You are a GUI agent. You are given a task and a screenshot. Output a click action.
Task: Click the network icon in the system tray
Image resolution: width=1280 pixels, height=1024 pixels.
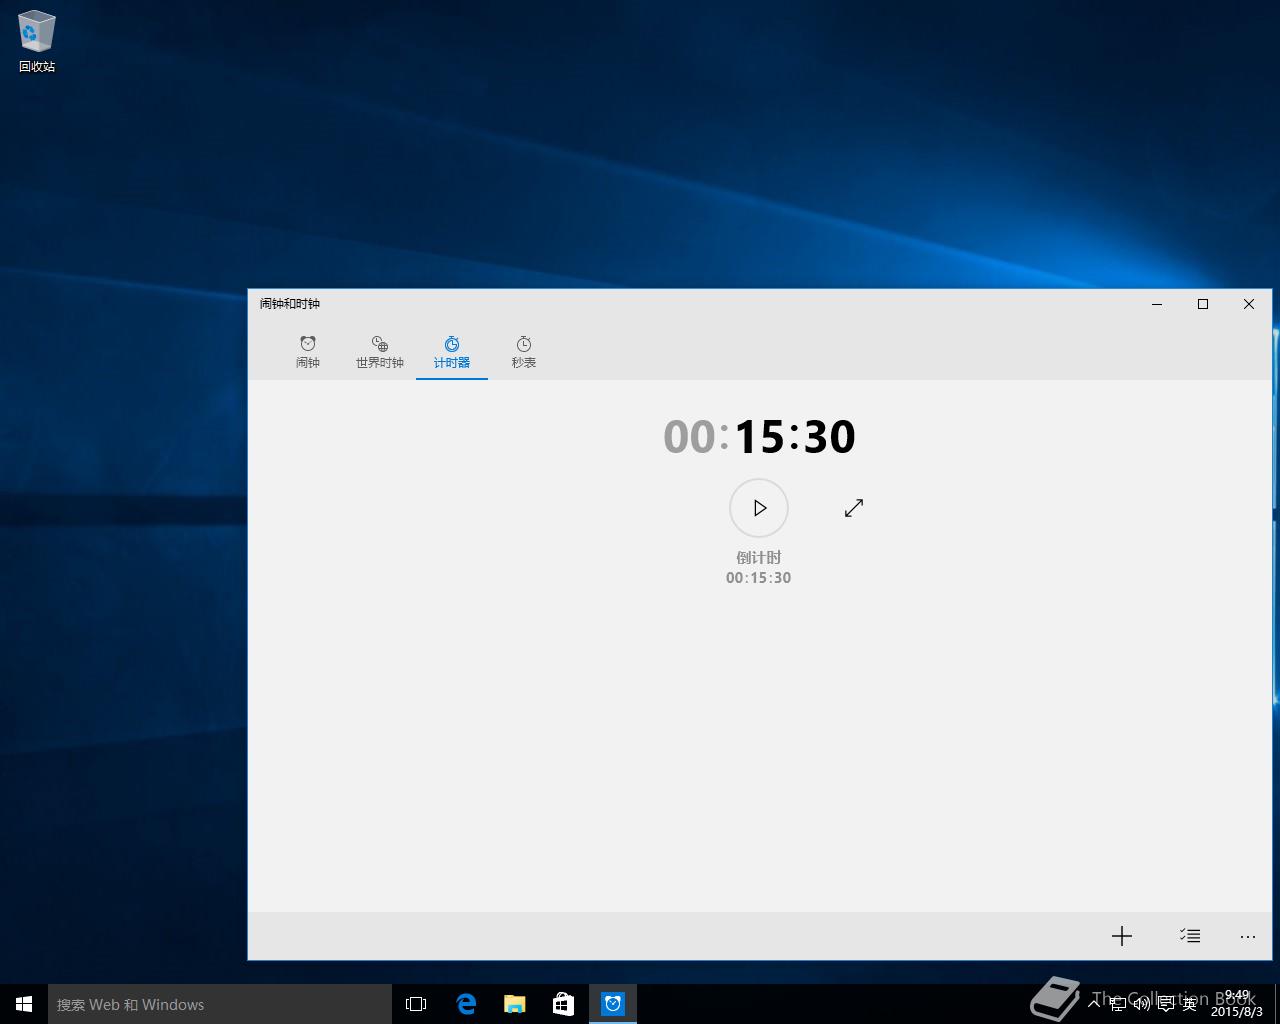1118,1004
